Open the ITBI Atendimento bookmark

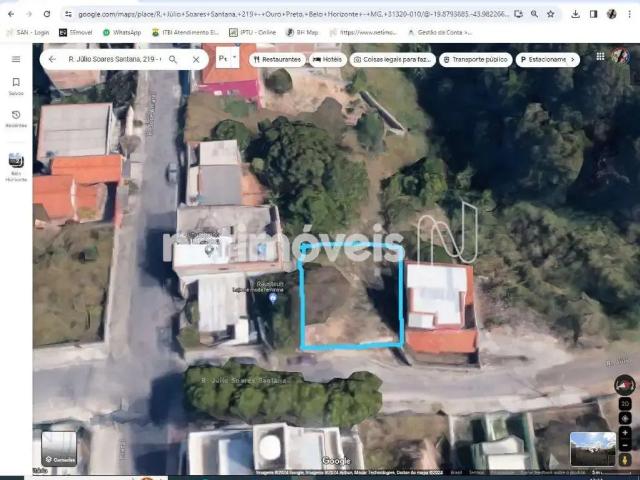[x=185, y=32]
